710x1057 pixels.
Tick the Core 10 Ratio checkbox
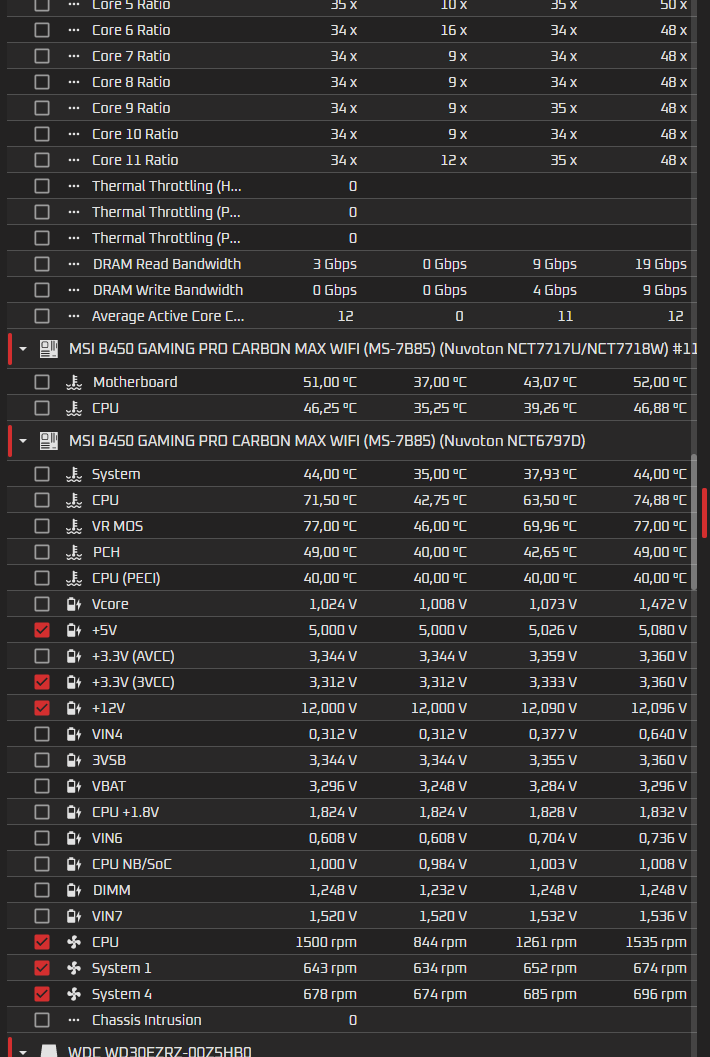[x=42, y=134]
